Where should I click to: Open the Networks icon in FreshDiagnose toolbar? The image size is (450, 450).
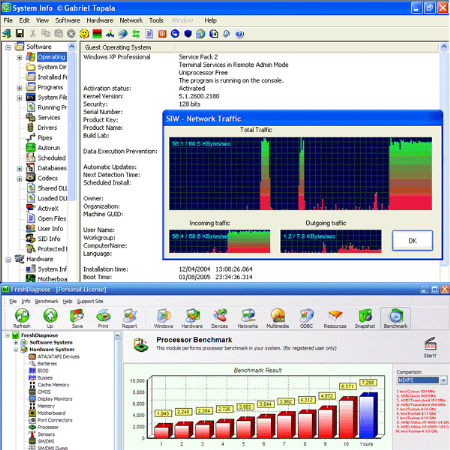(x=248, y=318)
